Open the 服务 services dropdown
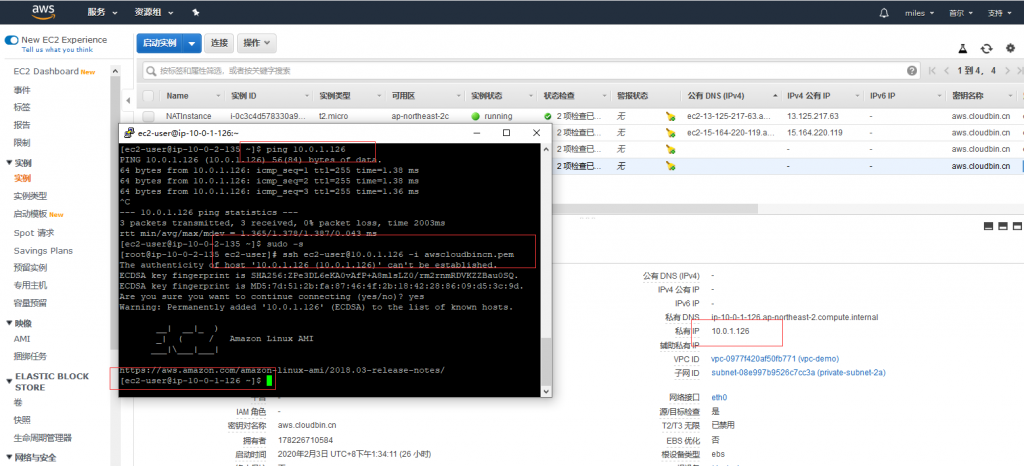 (x=103, y=12)
